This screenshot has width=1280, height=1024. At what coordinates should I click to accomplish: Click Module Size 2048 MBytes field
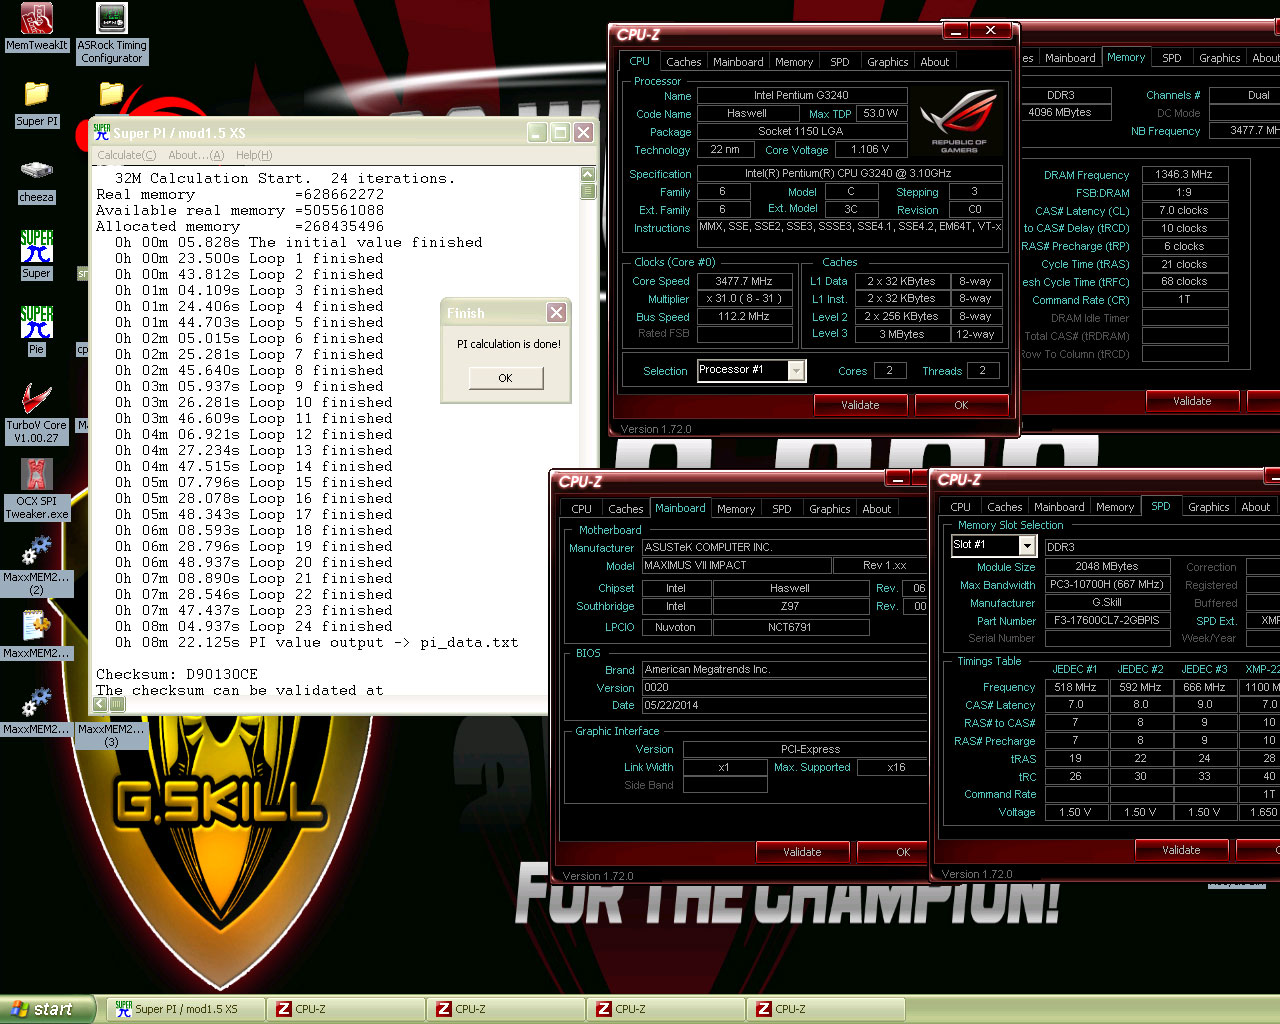(x=1107, y=566)
